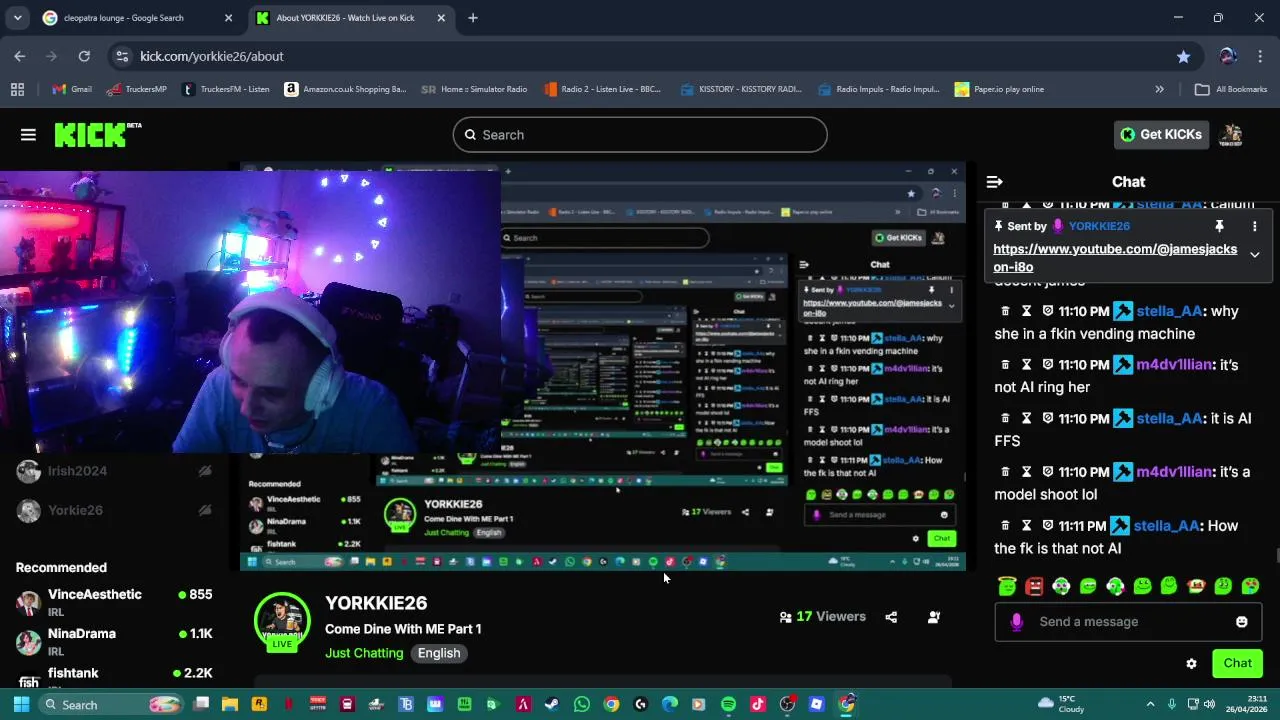Open chat settings gear
The width and height of the screenshot is (1280, 720).
click(1191, 664)
